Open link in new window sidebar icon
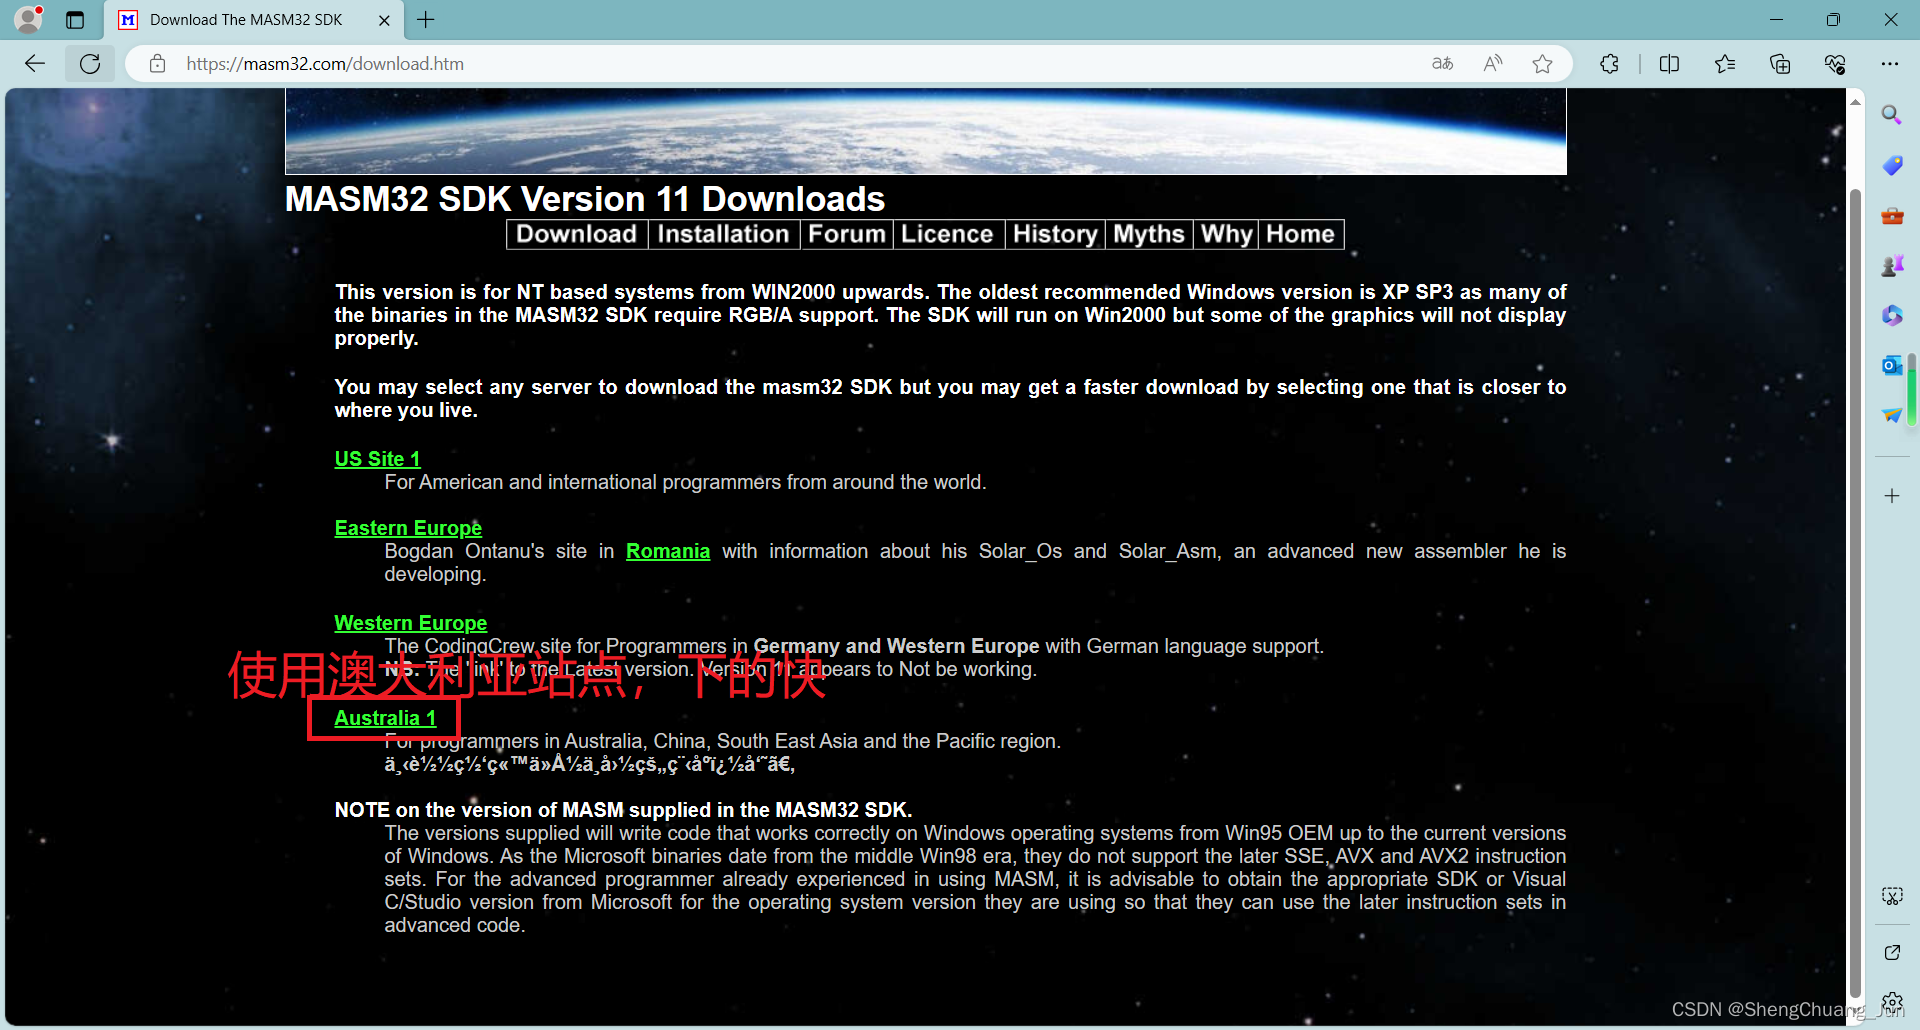This screenshot has height=1030, width=1920. [x=1891, y=952]
